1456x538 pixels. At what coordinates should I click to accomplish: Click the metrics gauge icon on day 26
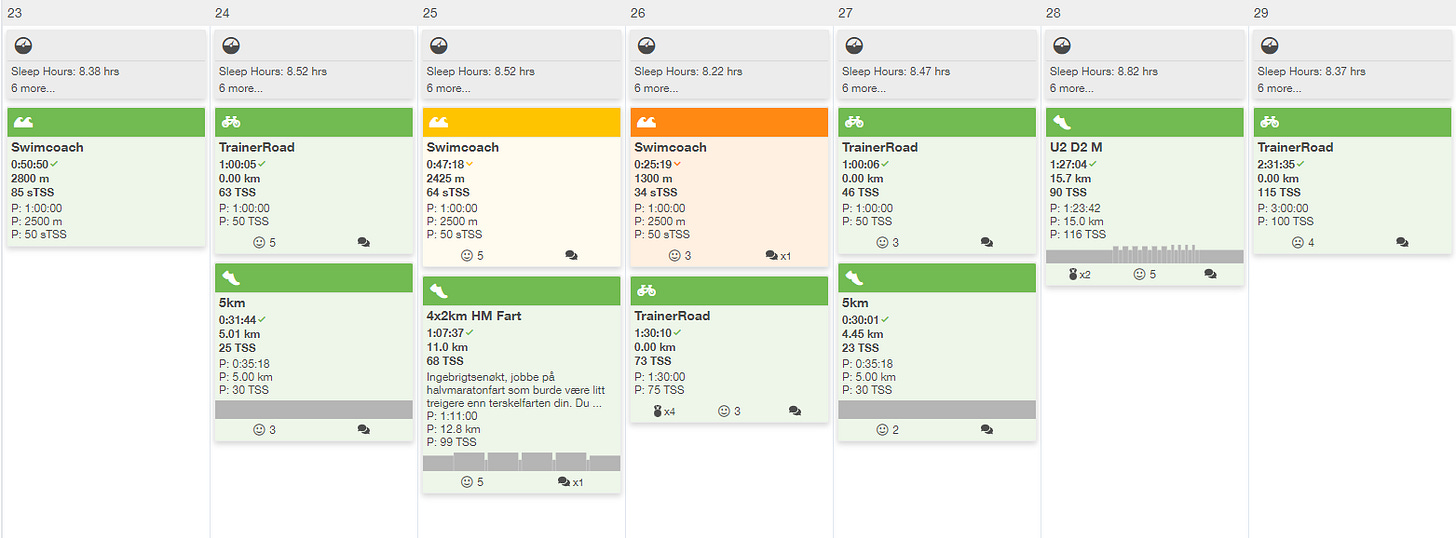646,46
